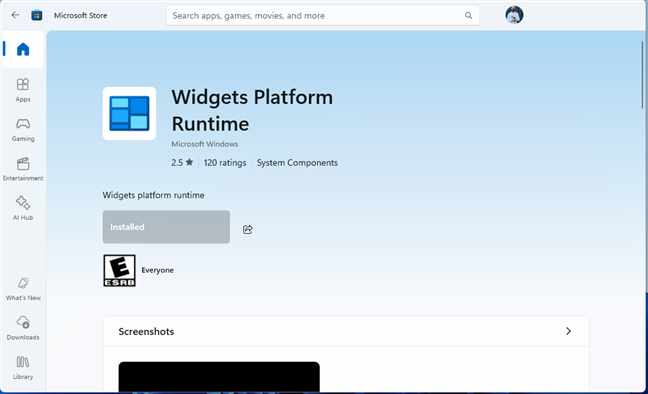This screenshot has height=394, width=648.
Task: Open the Apps section
Action: (x=23, y=90)
